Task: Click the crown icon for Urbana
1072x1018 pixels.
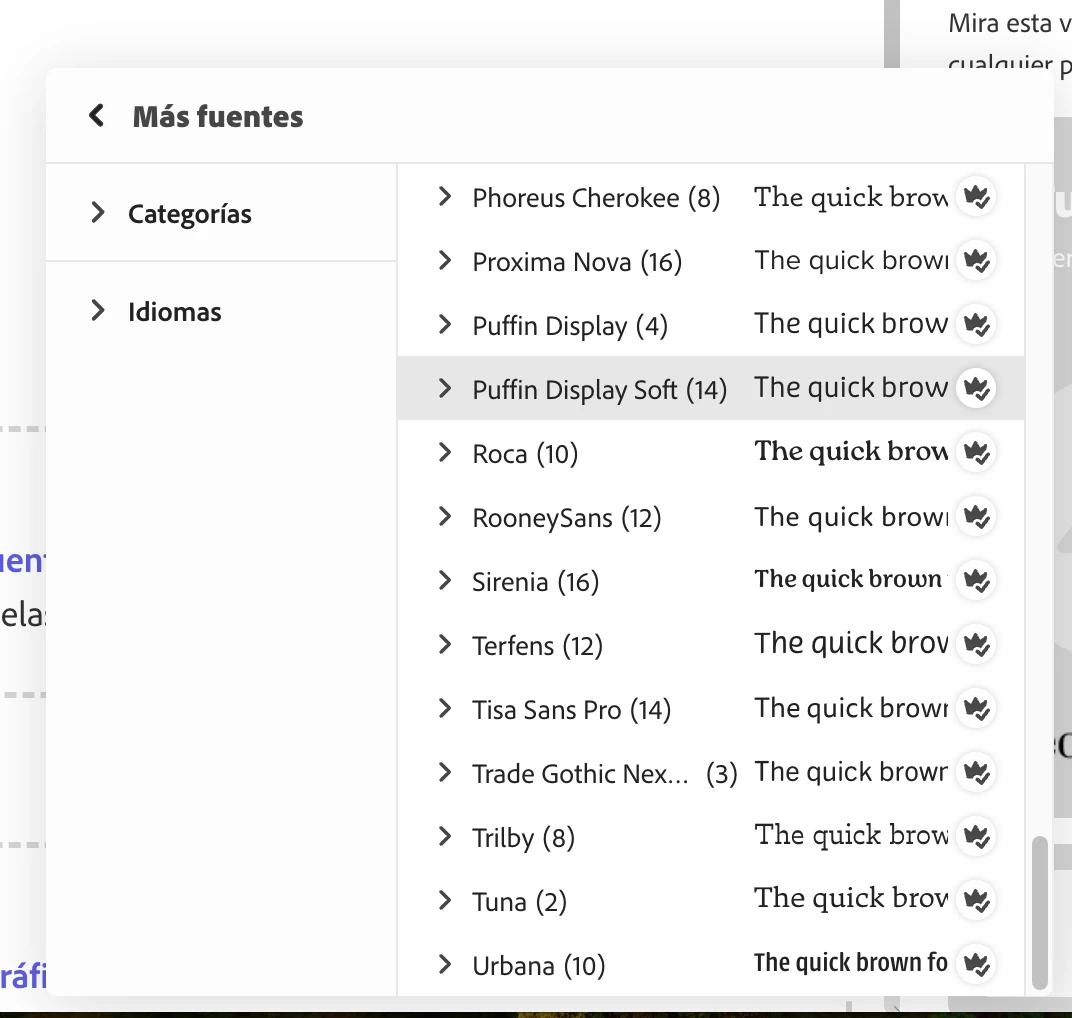Action: click(976, 964)
